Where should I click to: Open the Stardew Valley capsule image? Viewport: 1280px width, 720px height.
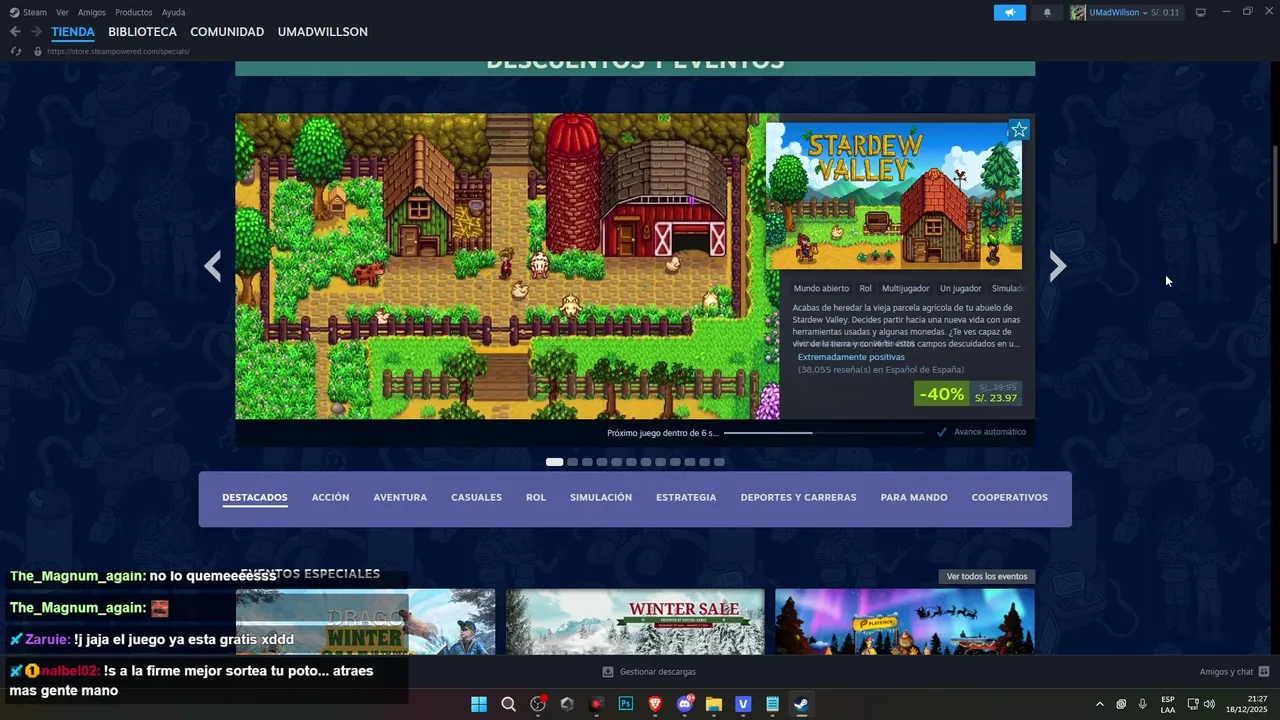point(894,195)
